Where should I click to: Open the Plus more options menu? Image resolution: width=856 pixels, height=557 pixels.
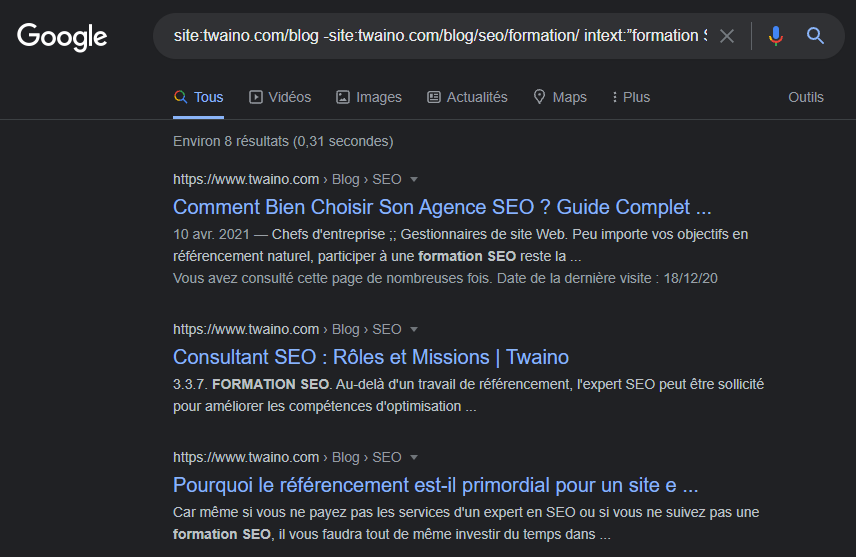[631, 97]
